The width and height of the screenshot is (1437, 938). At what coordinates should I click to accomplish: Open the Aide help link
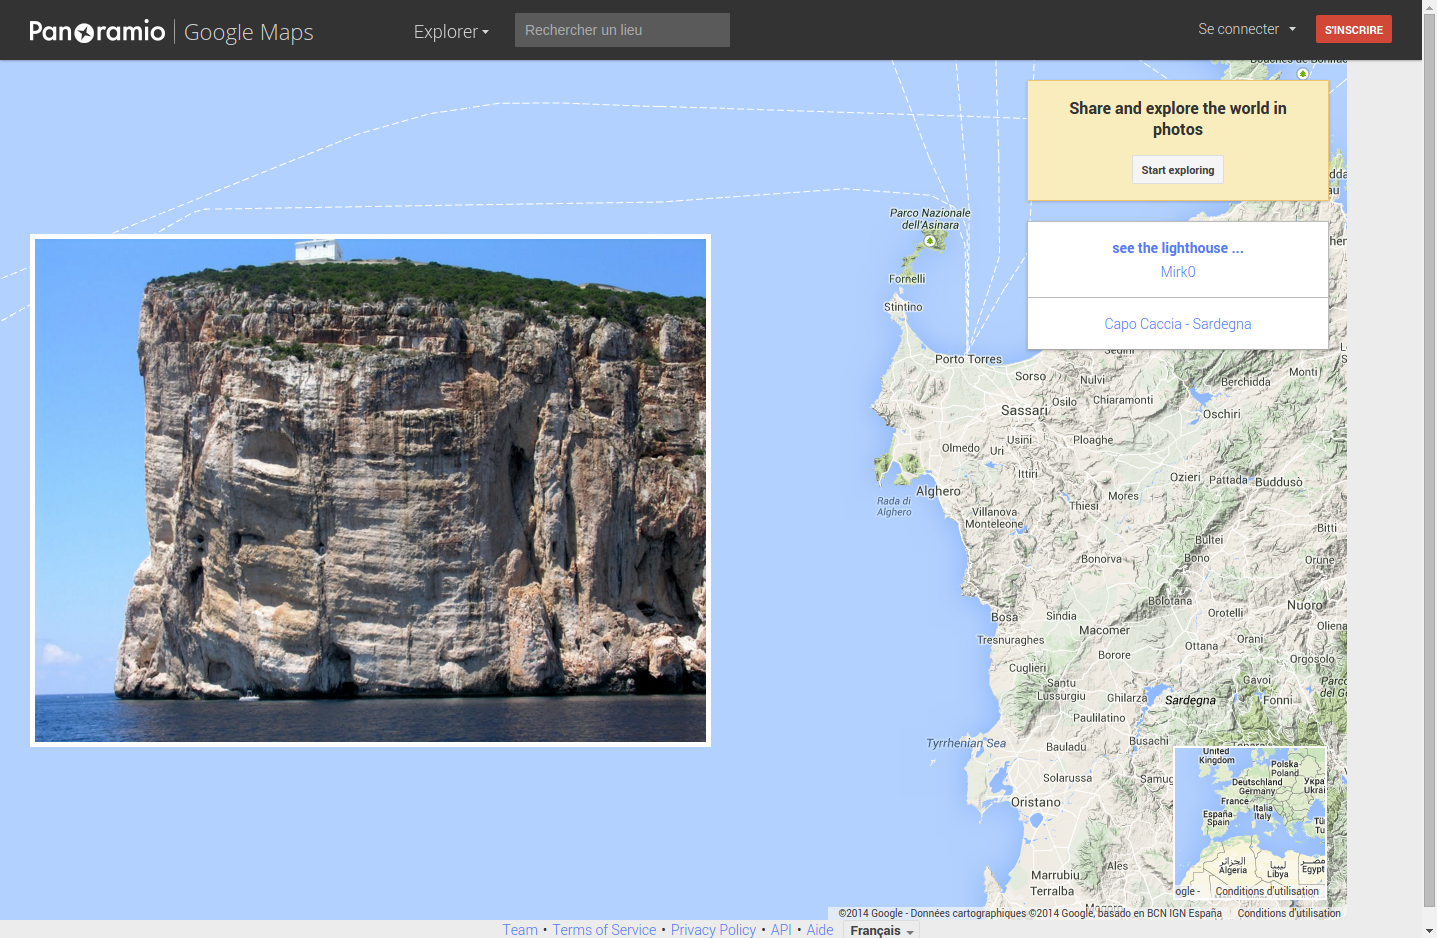point(819,930)
